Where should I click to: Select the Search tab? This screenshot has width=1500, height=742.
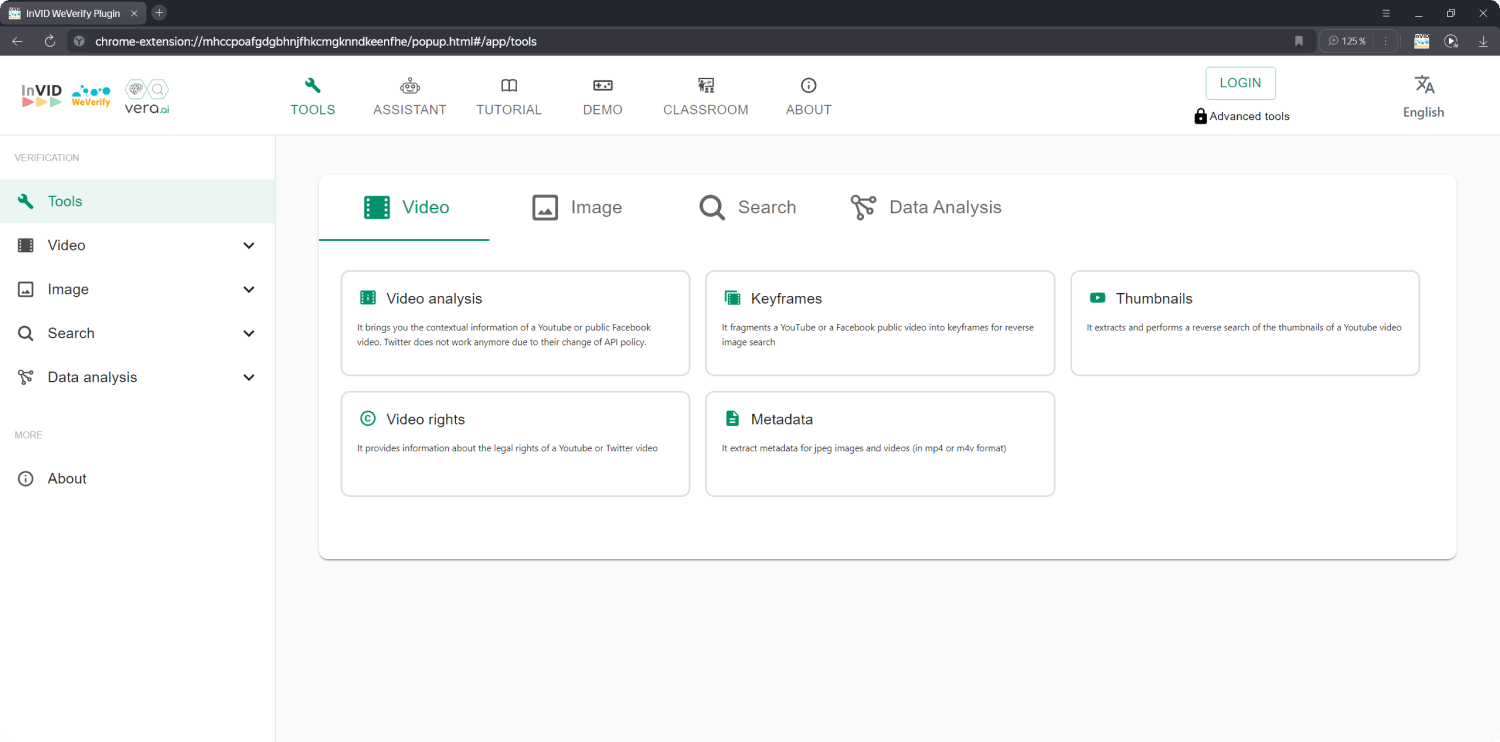pos(748,207)
